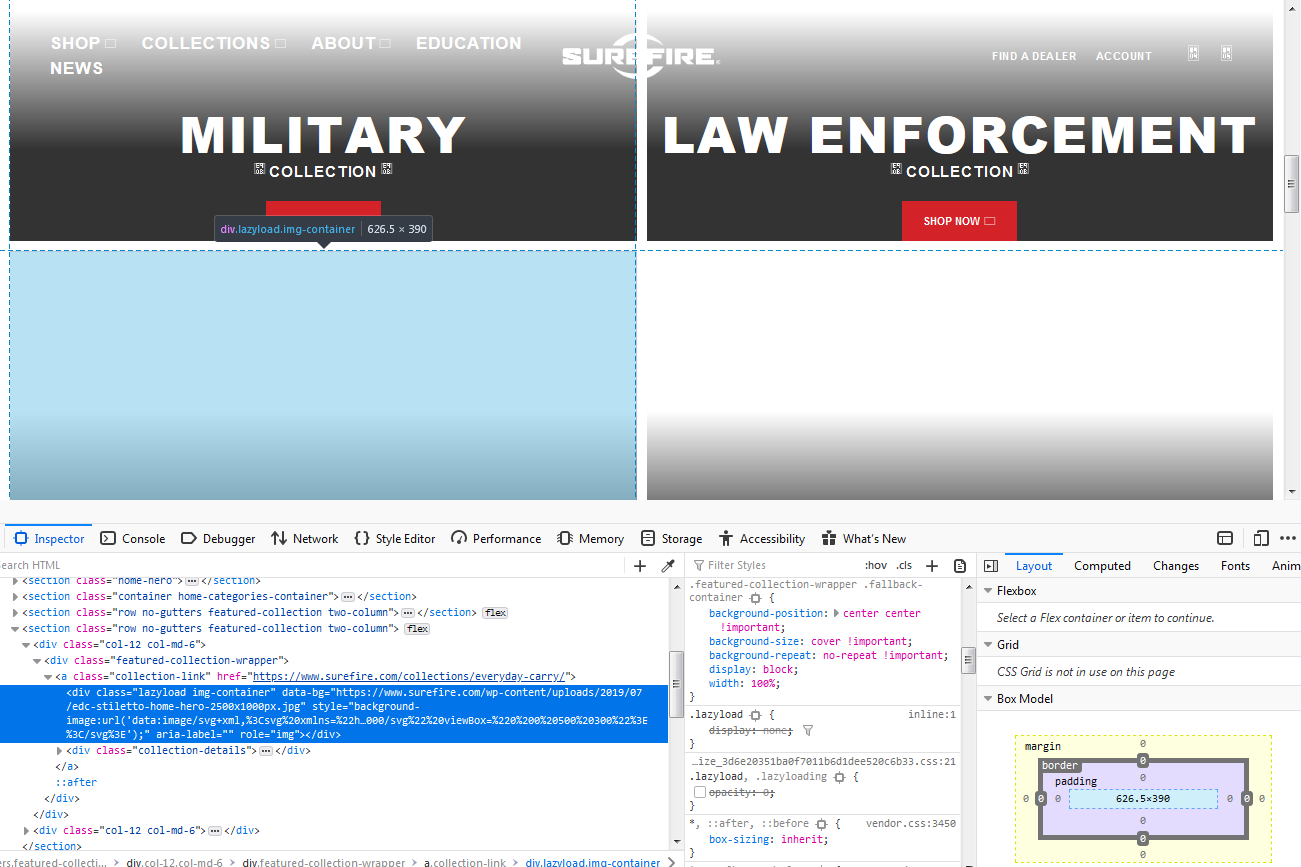The width and height of the screenshot is (1301, 867).
Task: Switch to the Changes sidebar tab
Action: (x=1175, y=566)
